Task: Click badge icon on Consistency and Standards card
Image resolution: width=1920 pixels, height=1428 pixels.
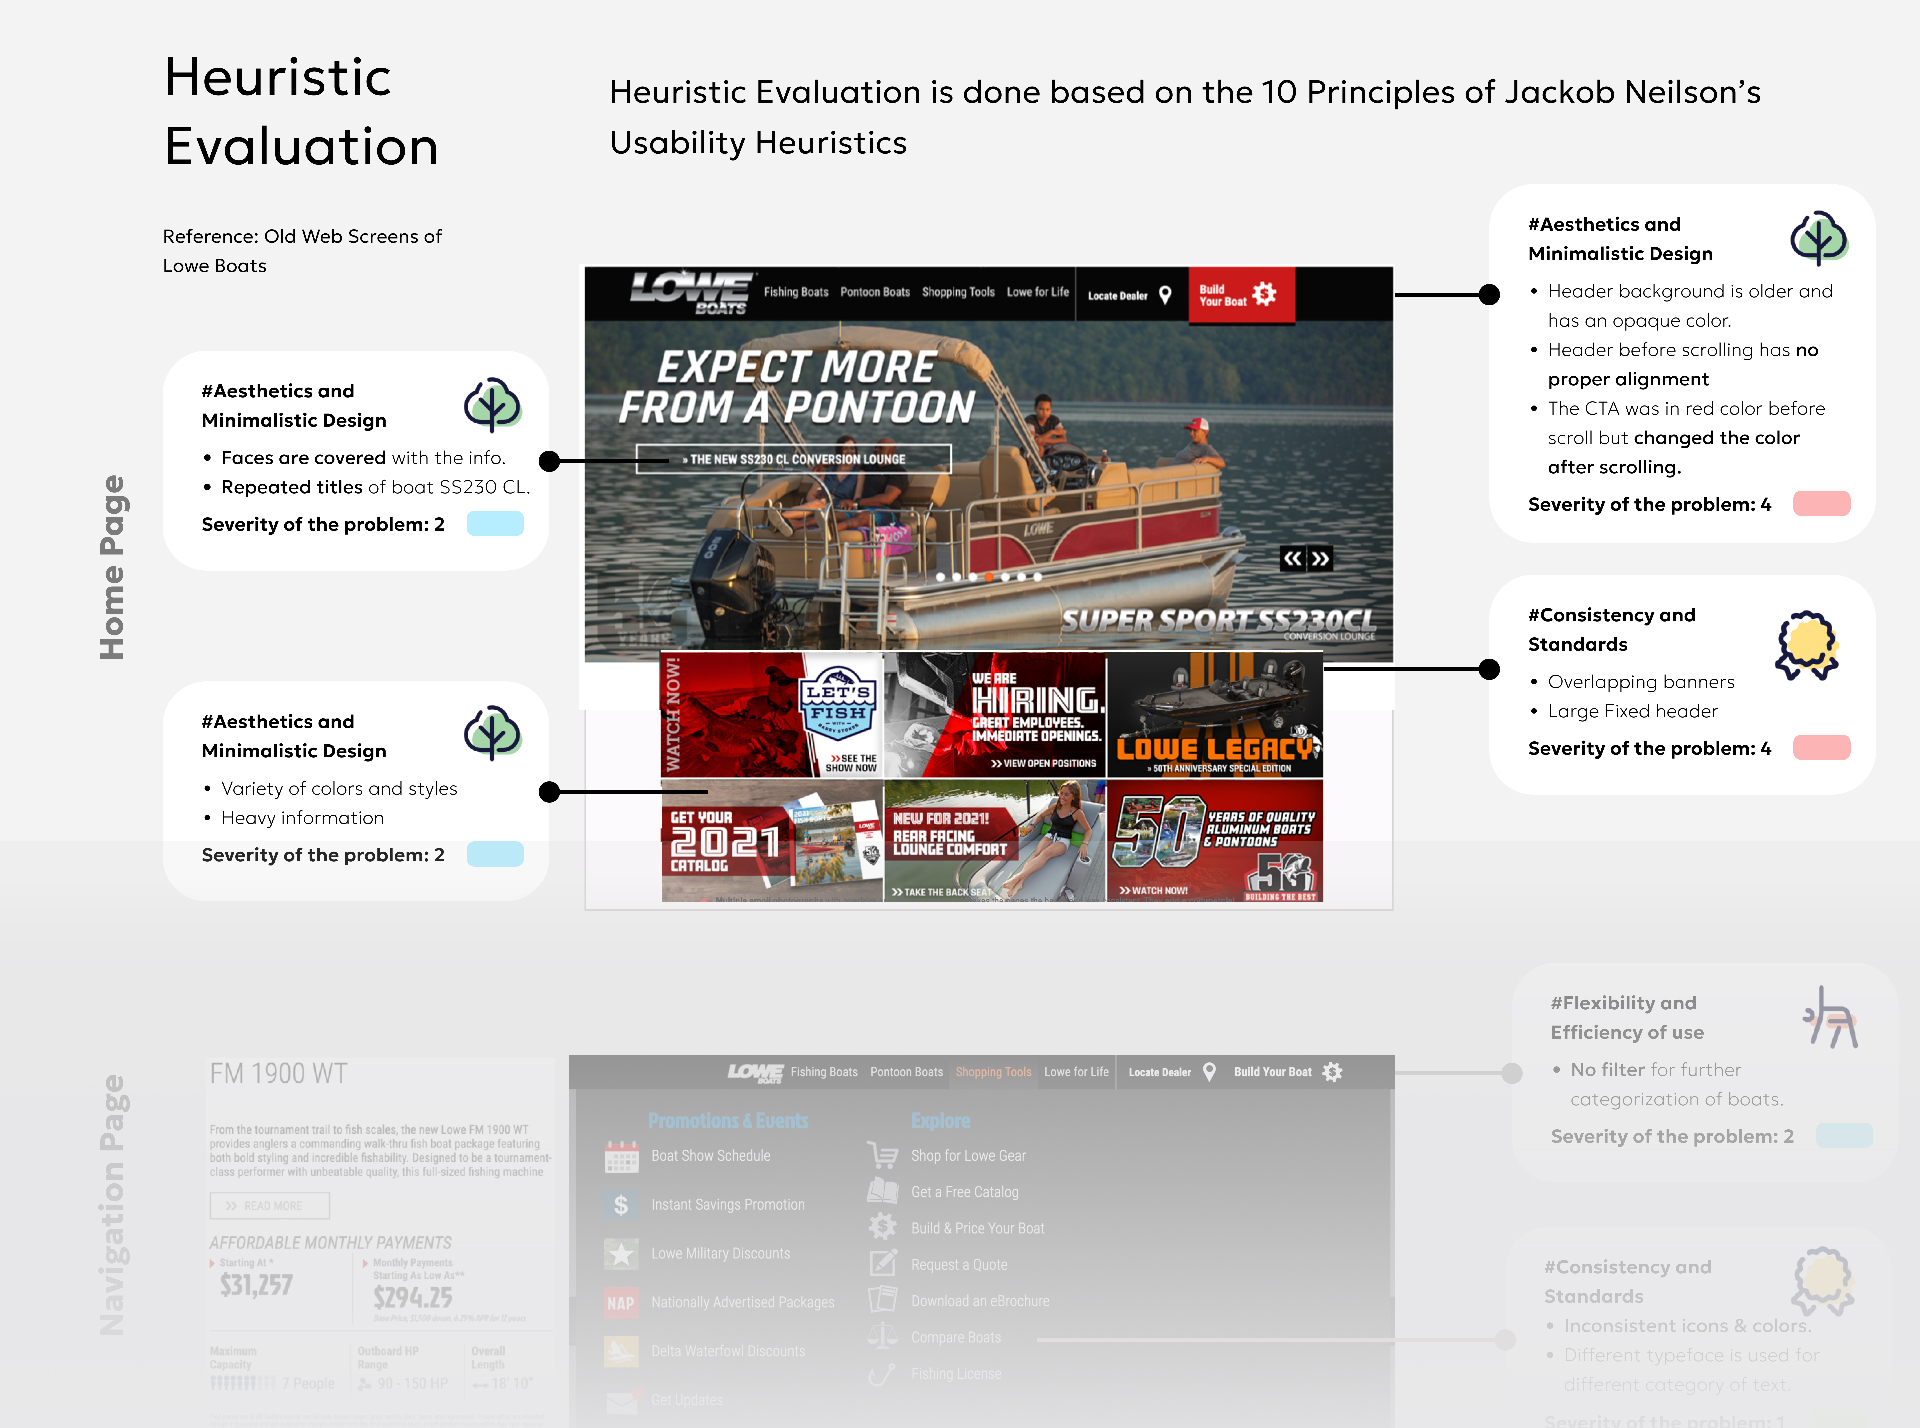Action: pos(1807,645)
